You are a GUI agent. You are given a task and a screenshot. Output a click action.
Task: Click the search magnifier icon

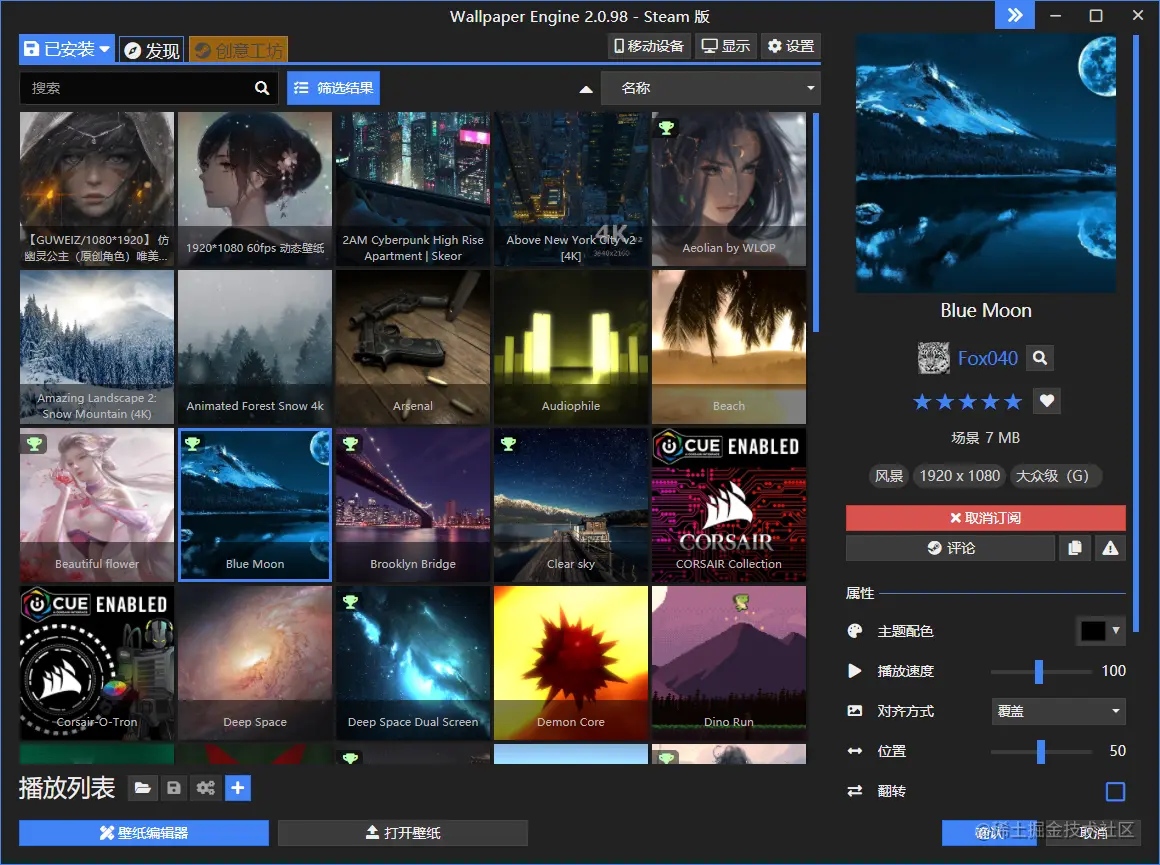pos(262,88)
